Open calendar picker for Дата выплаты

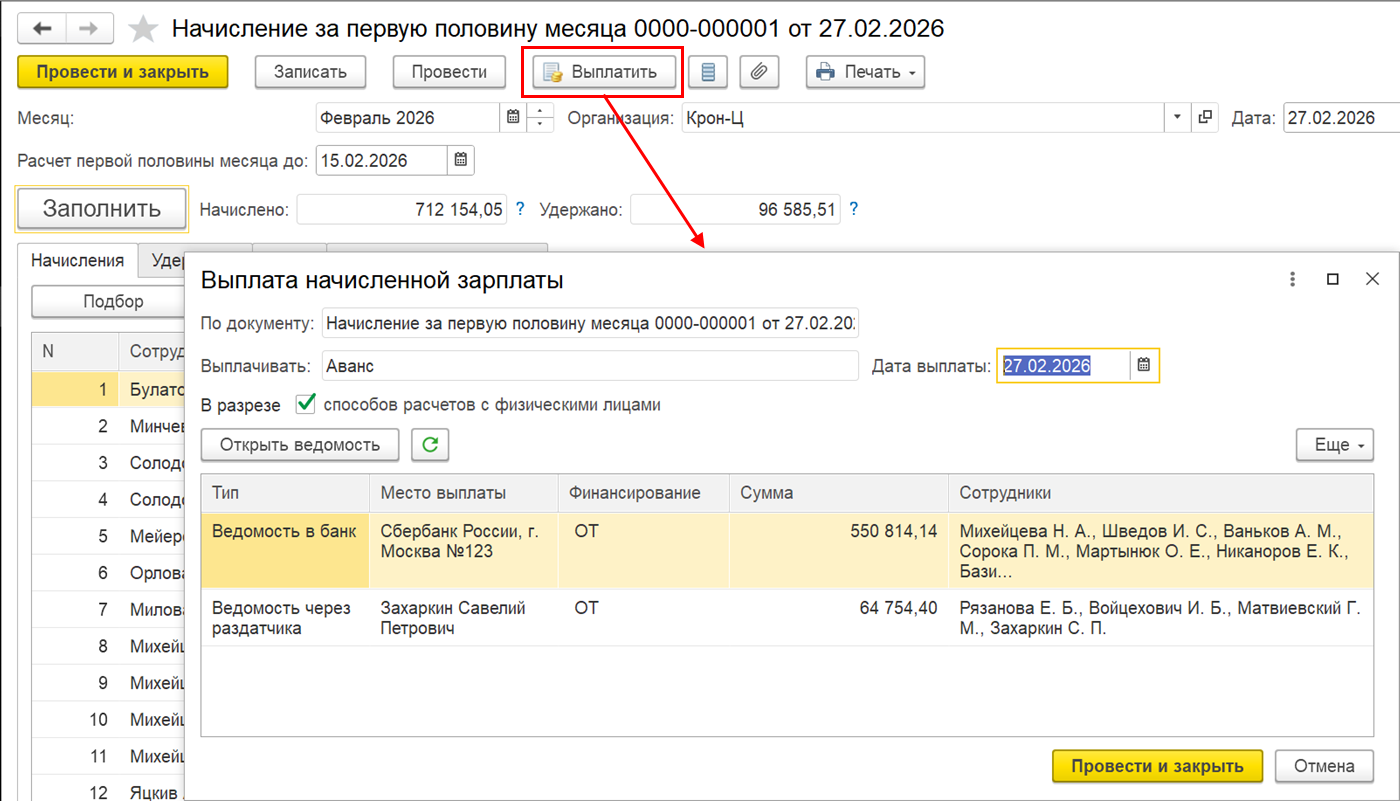[1144, 366]
